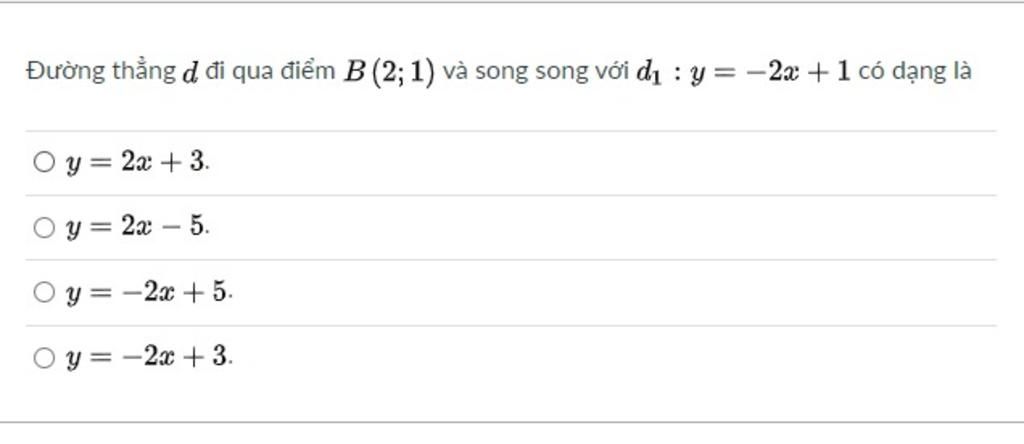The width and height of the screenshot is (1024, 444).
Task: Click the equation y = −2x + 1 in the question
Action: [x=770, y=72]
